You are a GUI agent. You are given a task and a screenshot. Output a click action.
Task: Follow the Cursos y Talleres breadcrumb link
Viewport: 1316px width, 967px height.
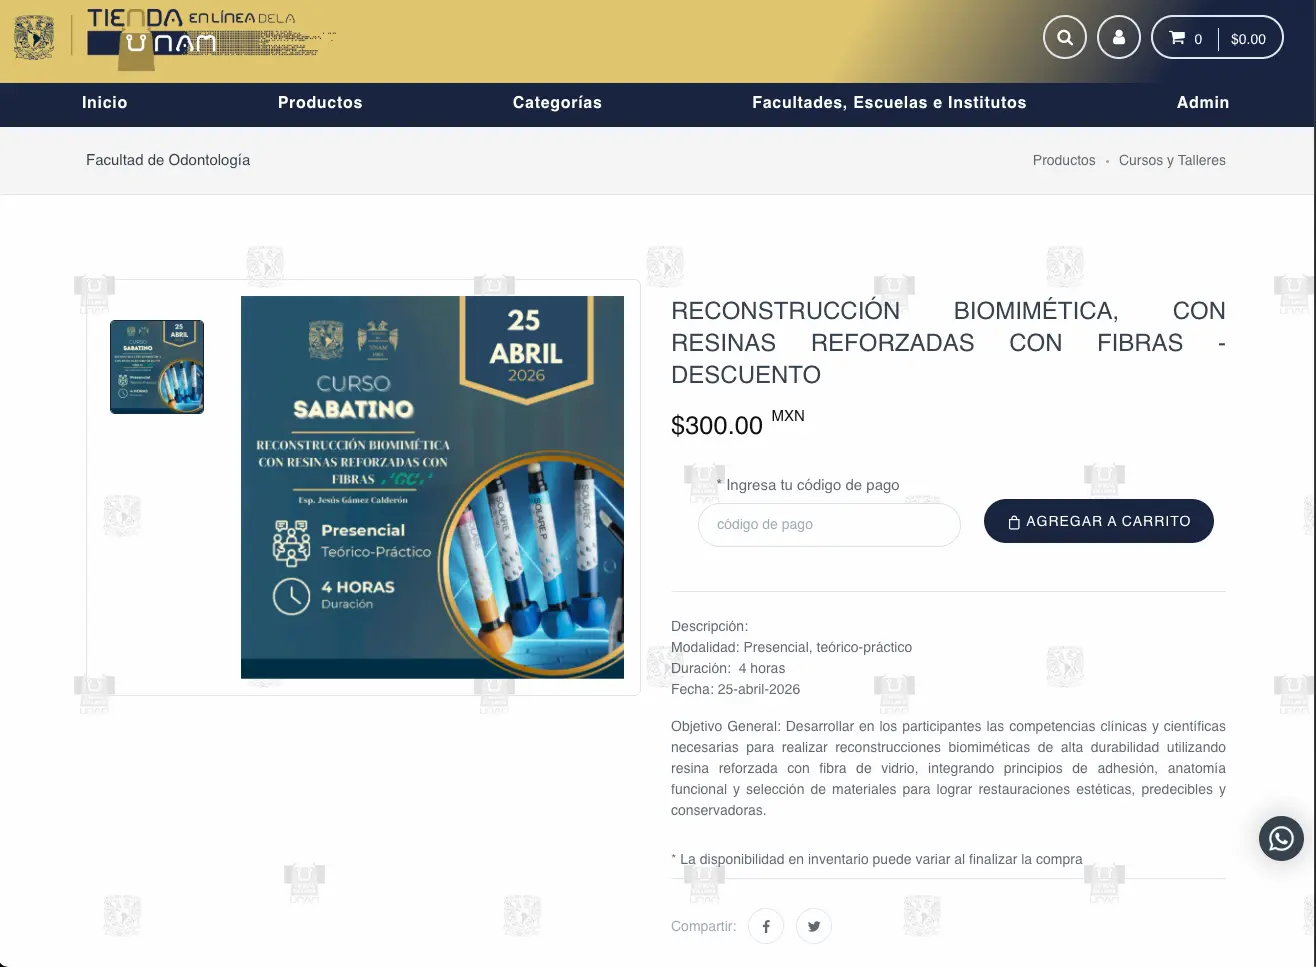click(x=1172, y=160)
